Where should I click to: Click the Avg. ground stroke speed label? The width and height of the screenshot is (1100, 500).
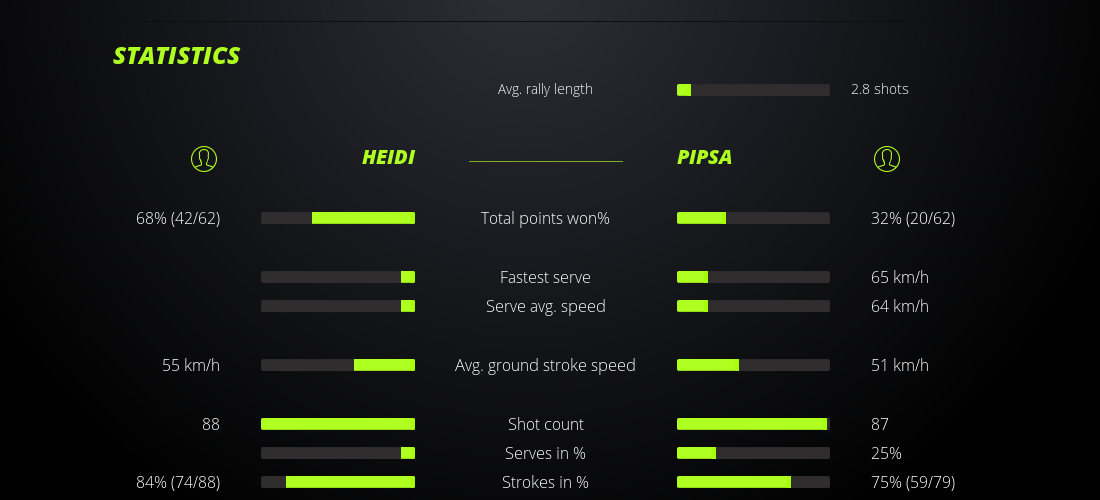[545, 365]
